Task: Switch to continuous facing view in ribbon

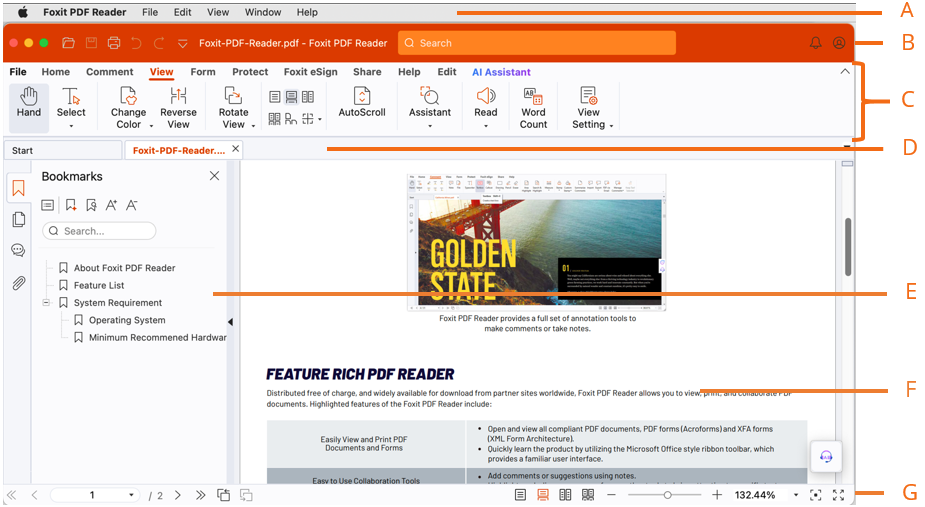Action: click(x=275, y=119)
